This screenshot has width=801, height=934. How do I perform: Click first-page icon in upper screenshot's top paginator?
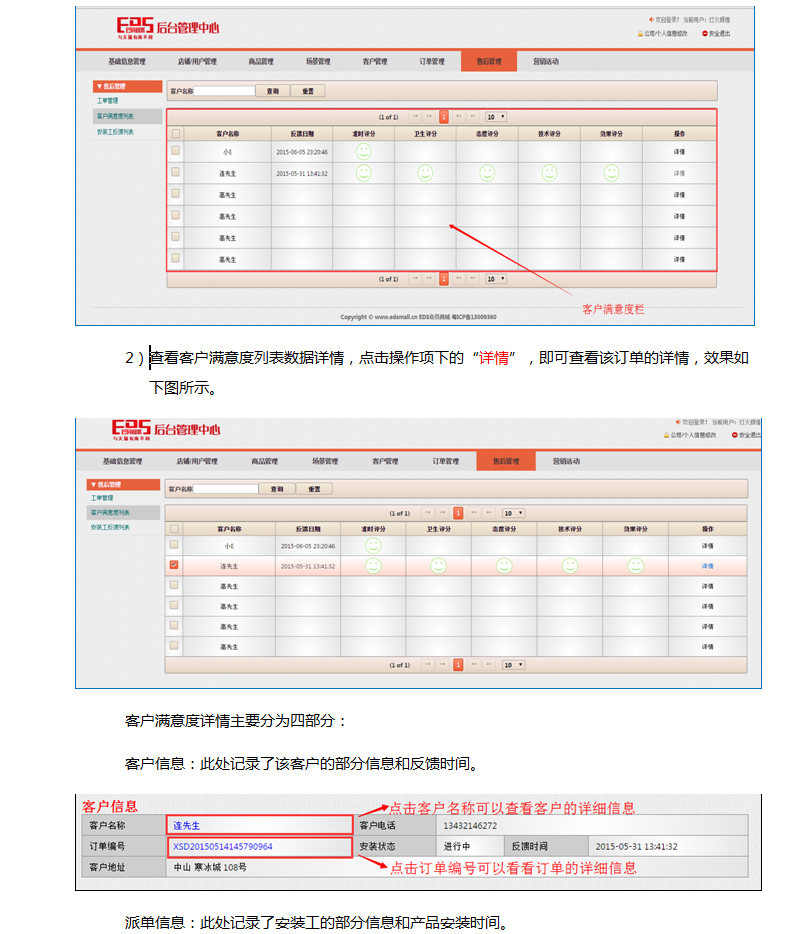[415, 117]
